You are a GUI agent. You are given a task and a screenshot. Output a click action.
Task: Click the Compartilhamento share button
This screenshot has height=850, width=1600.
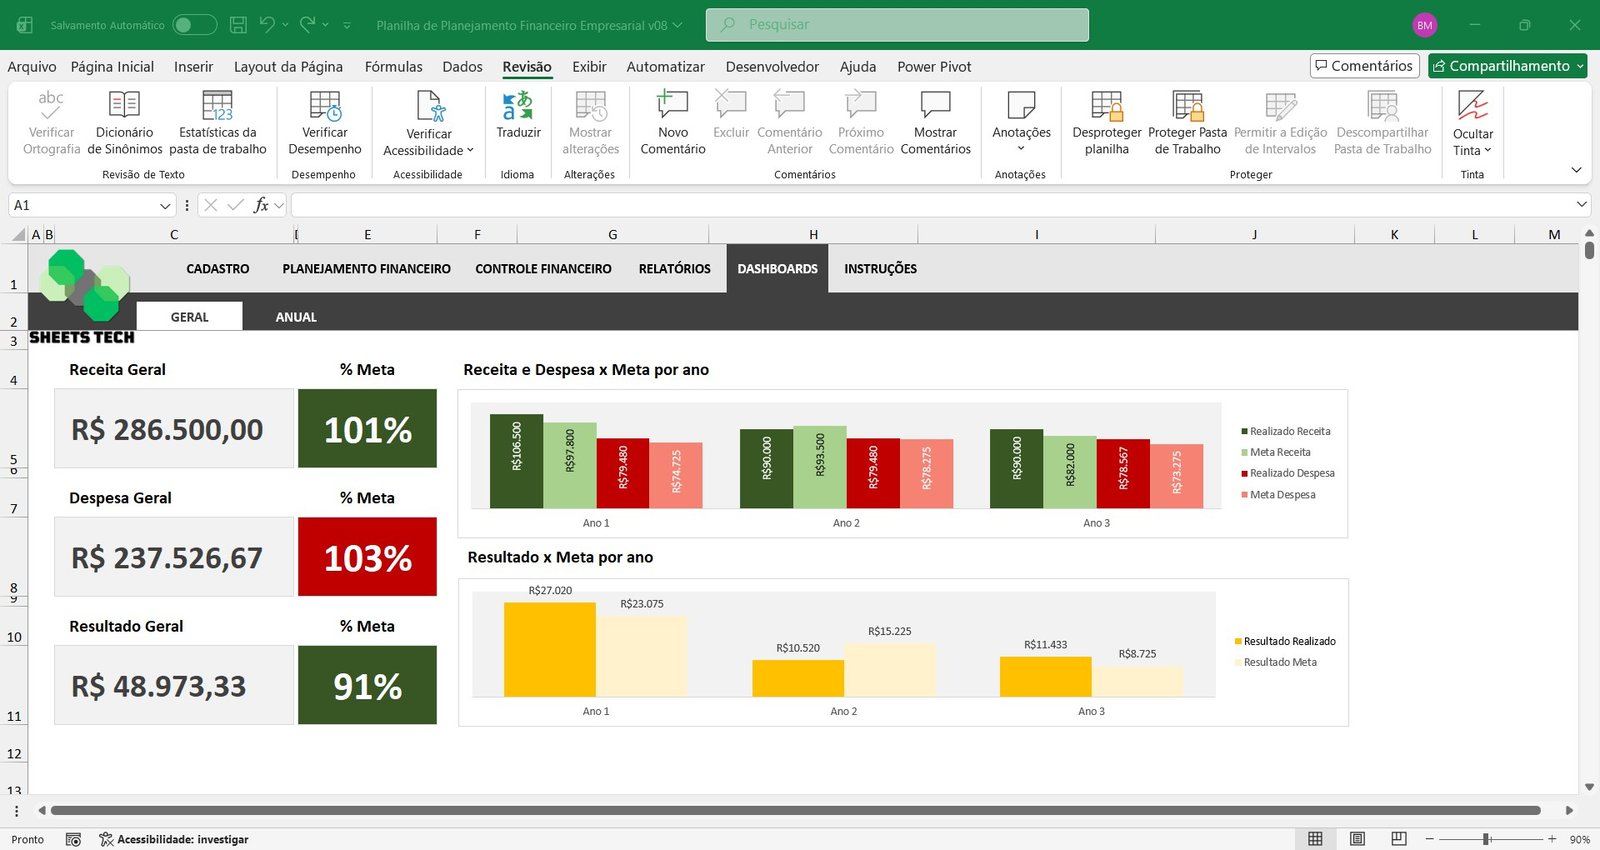1507,66
